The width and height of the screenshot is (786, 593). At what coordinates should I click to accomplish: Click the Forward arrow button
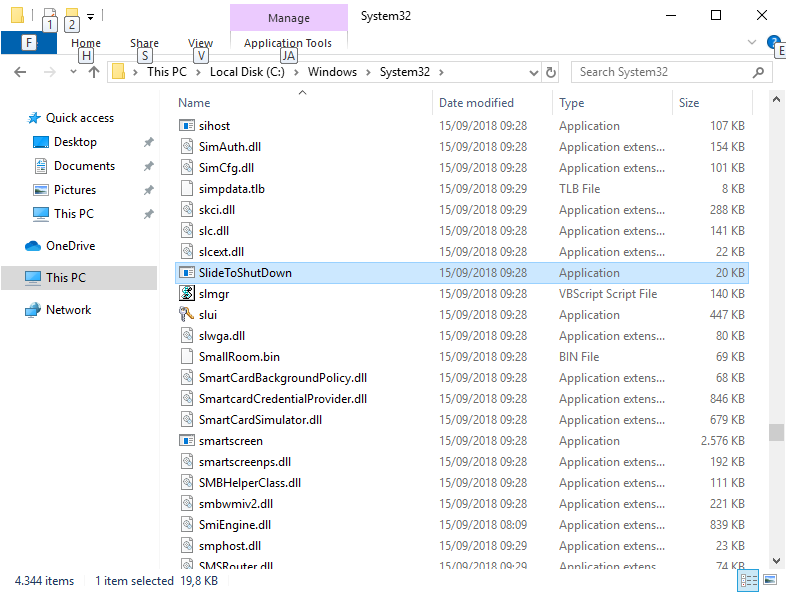pyautogui.click(x=49, y=72)
